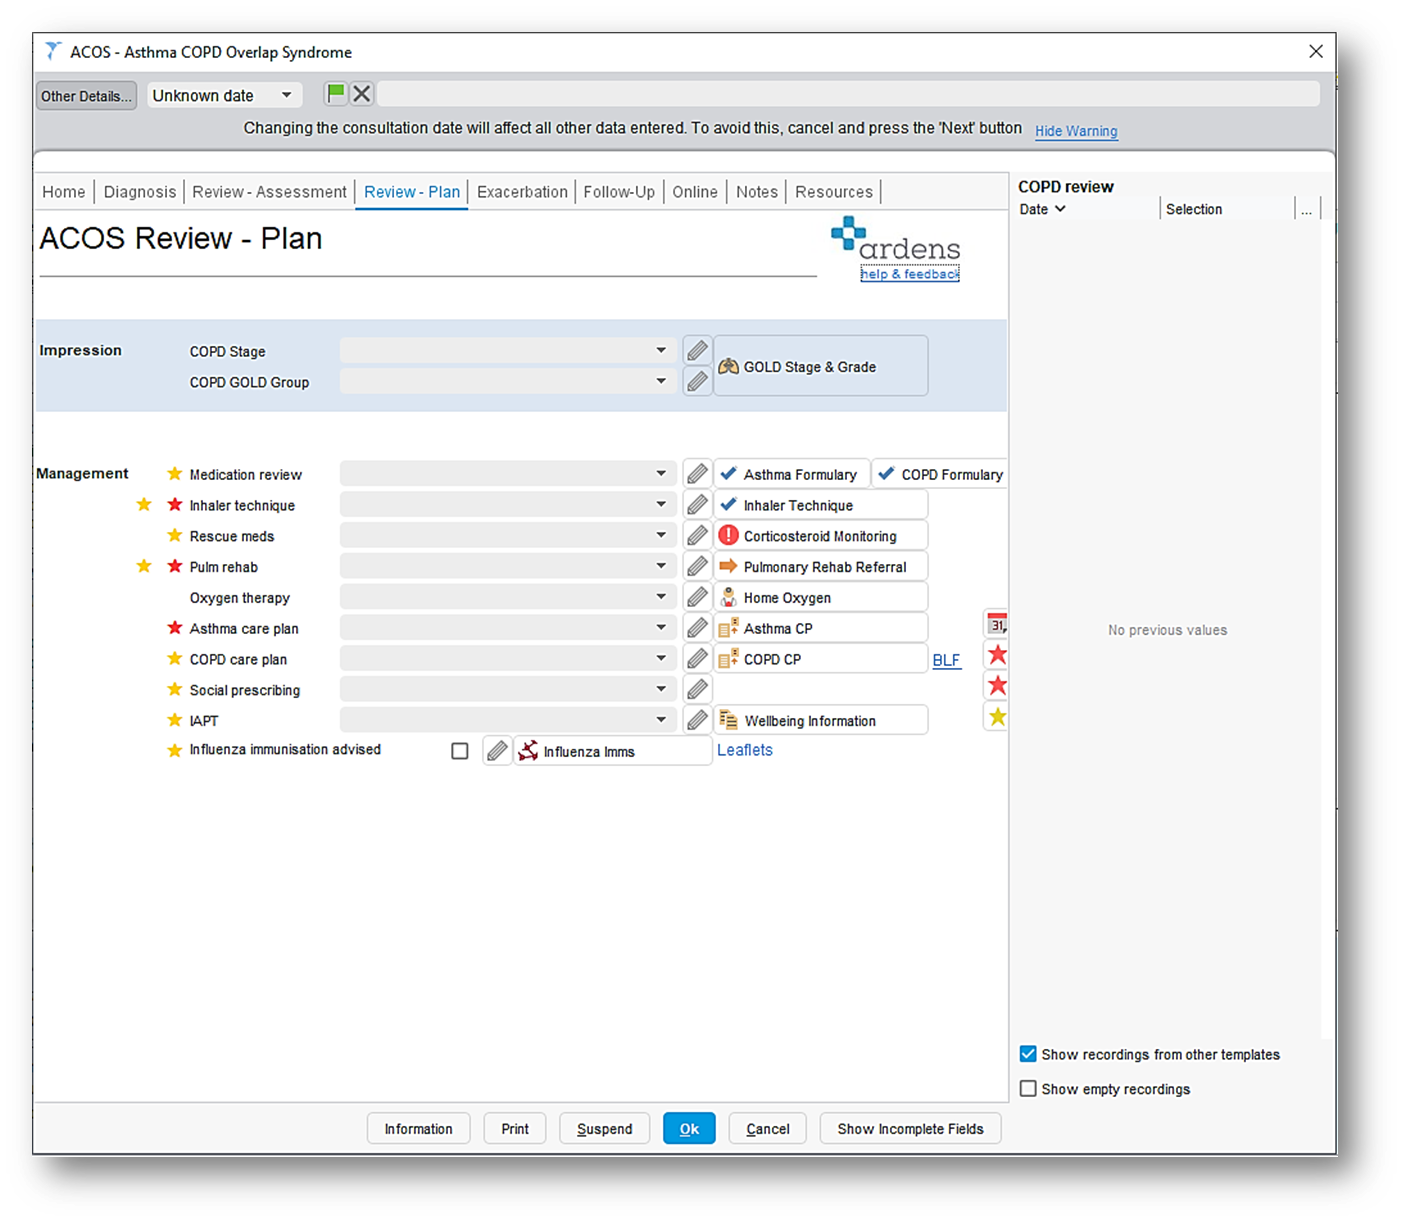Open Corticosteroid Monitoring template

point(820,536)
